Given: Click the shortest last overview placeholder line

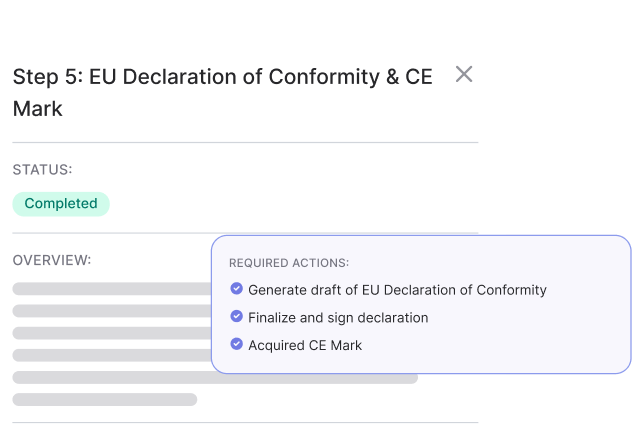Looking at the screenshot, I should (105, 400).
